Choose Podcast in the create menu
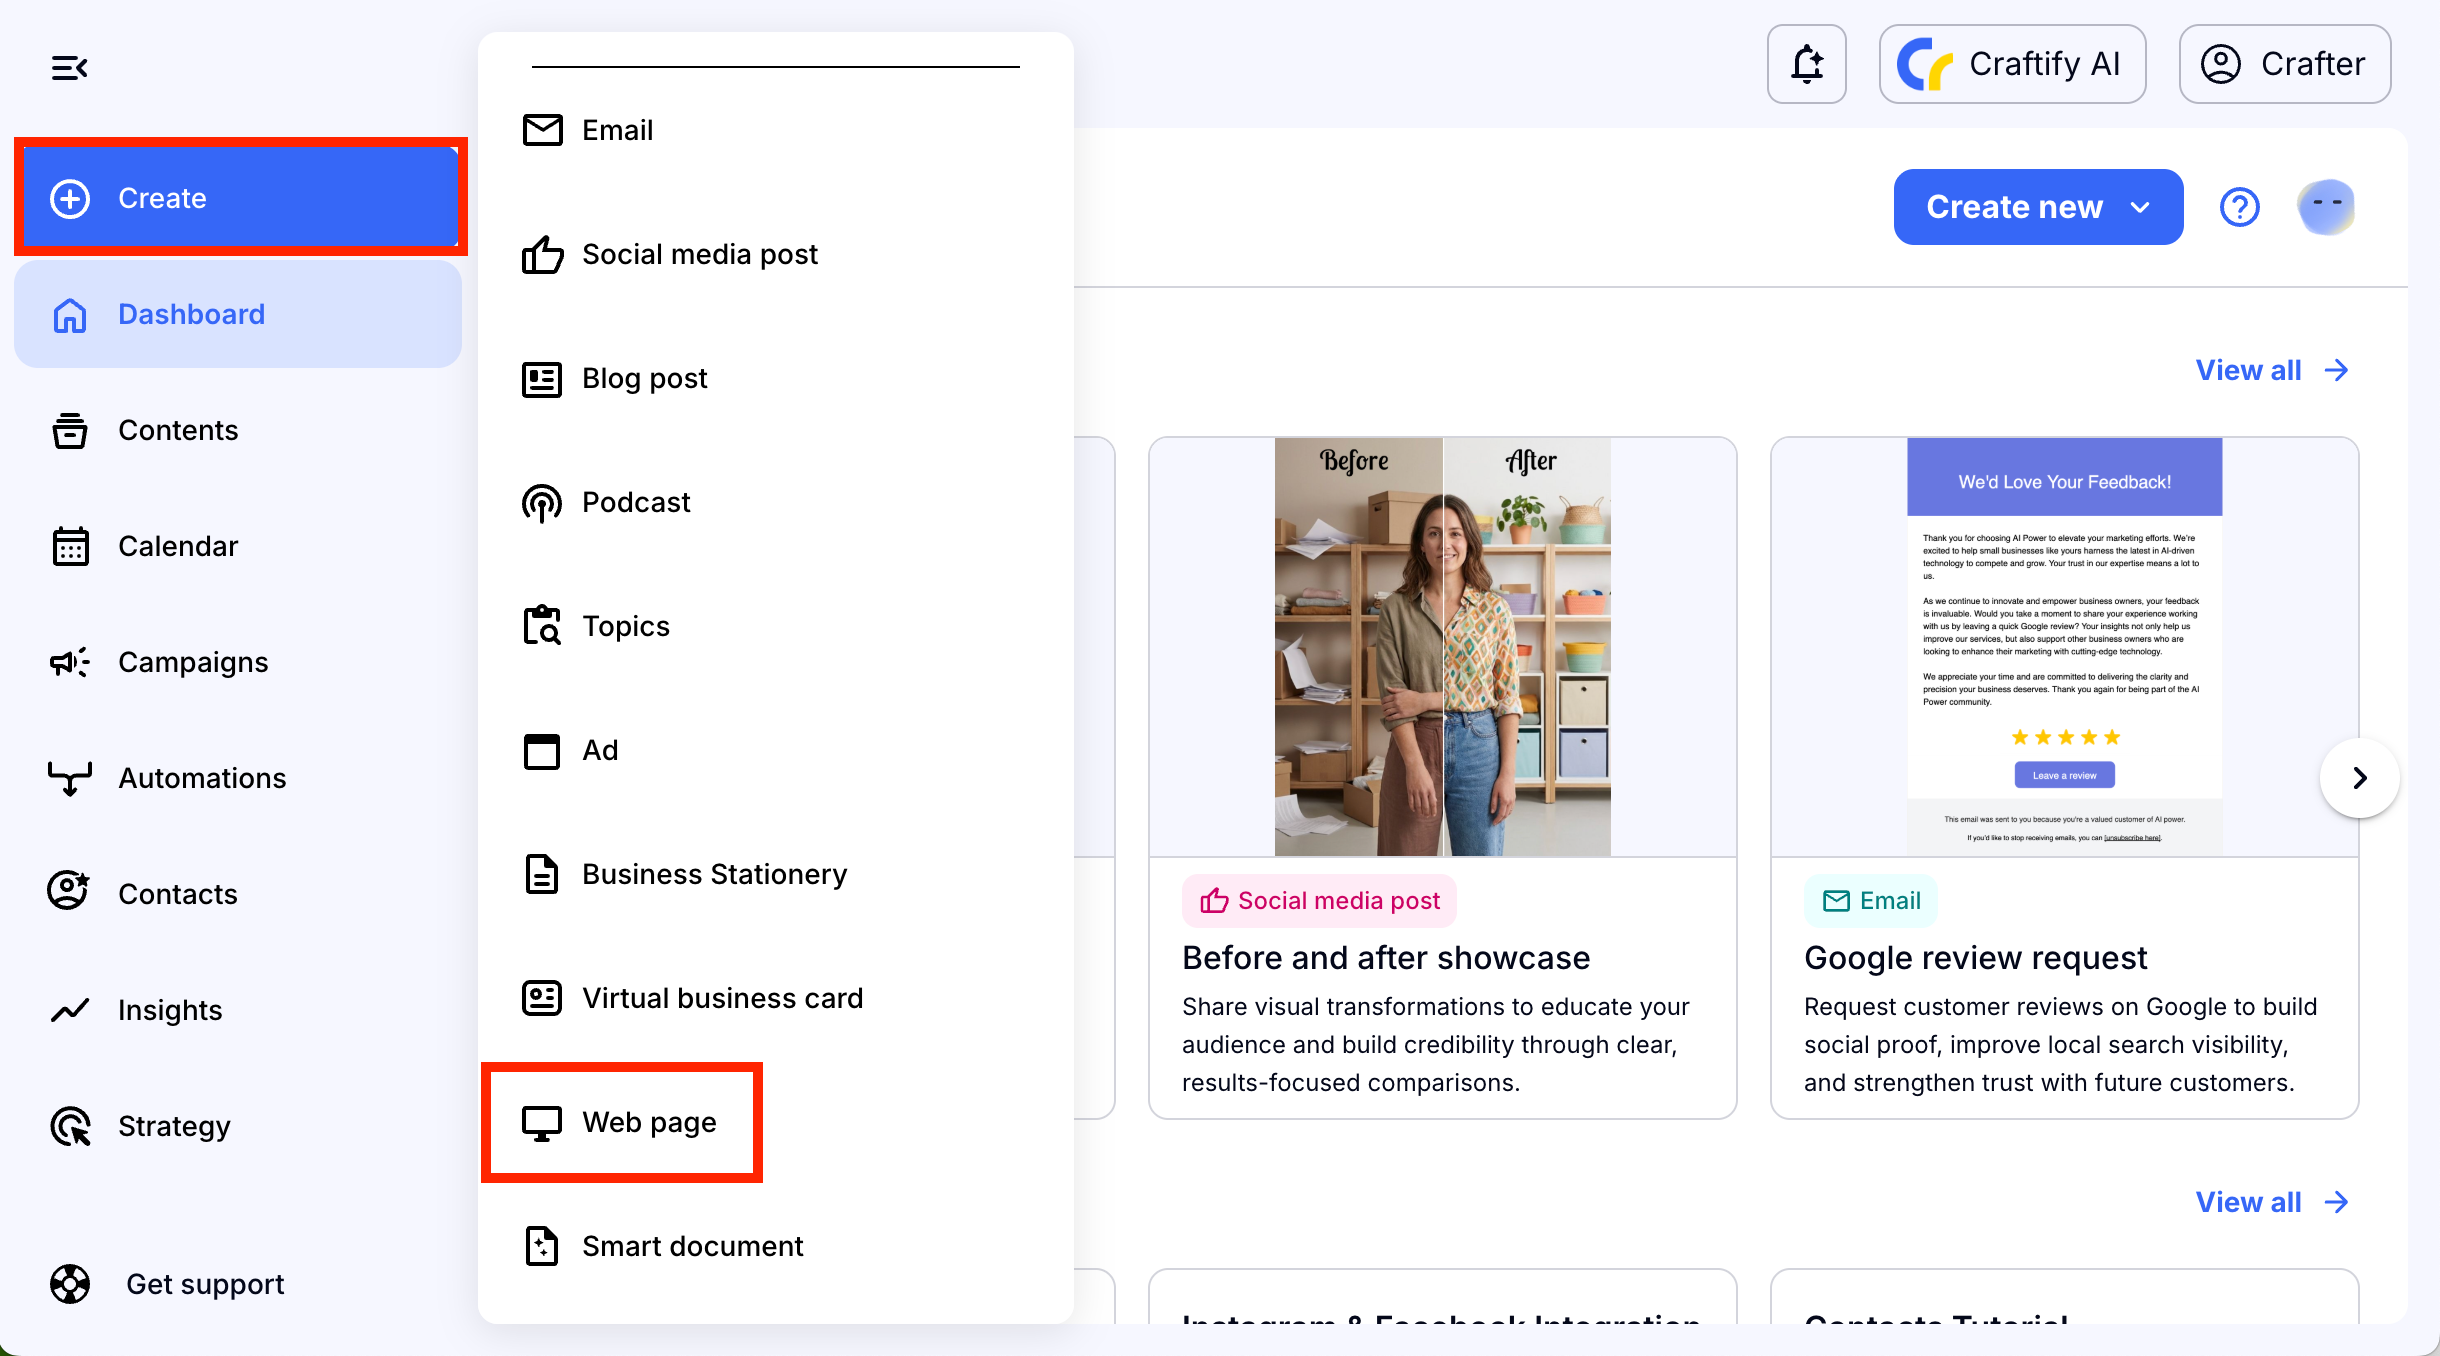The width and height of the screenshot is (2440, 1356). tap(636, 502)
